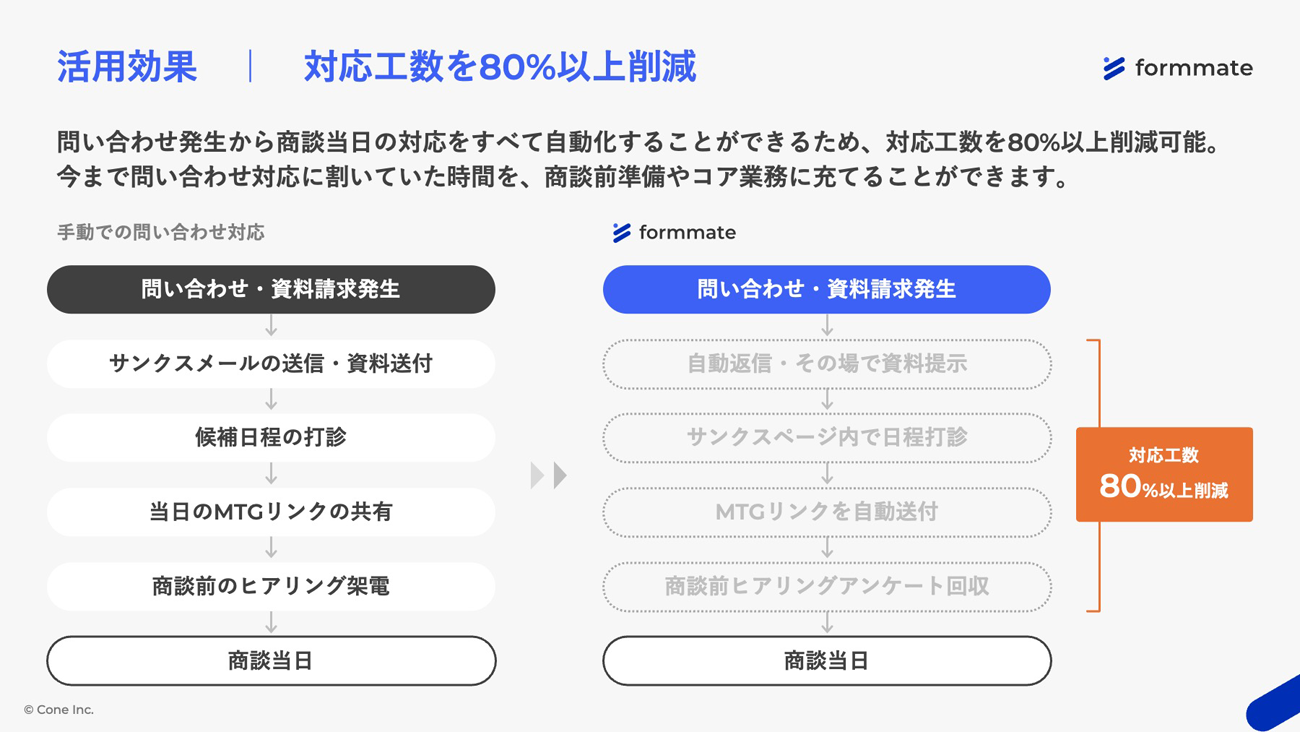The width and height of the screenshot is (1300, 732).
Task: Click the formmate logo icon top right
Action: pos(1114,68)
